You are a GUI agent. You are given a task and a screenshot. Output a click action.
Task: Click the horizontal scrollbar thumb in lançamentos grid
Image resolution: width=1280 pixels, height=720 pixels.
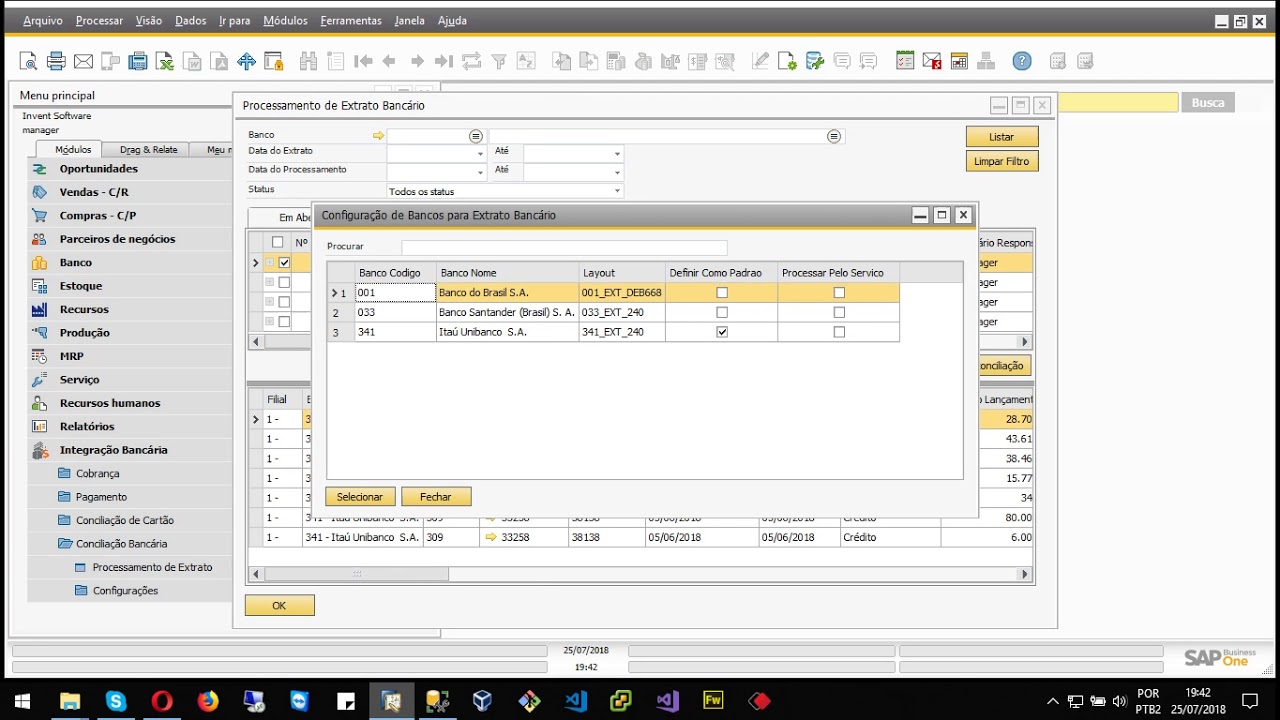coord(356,574)
